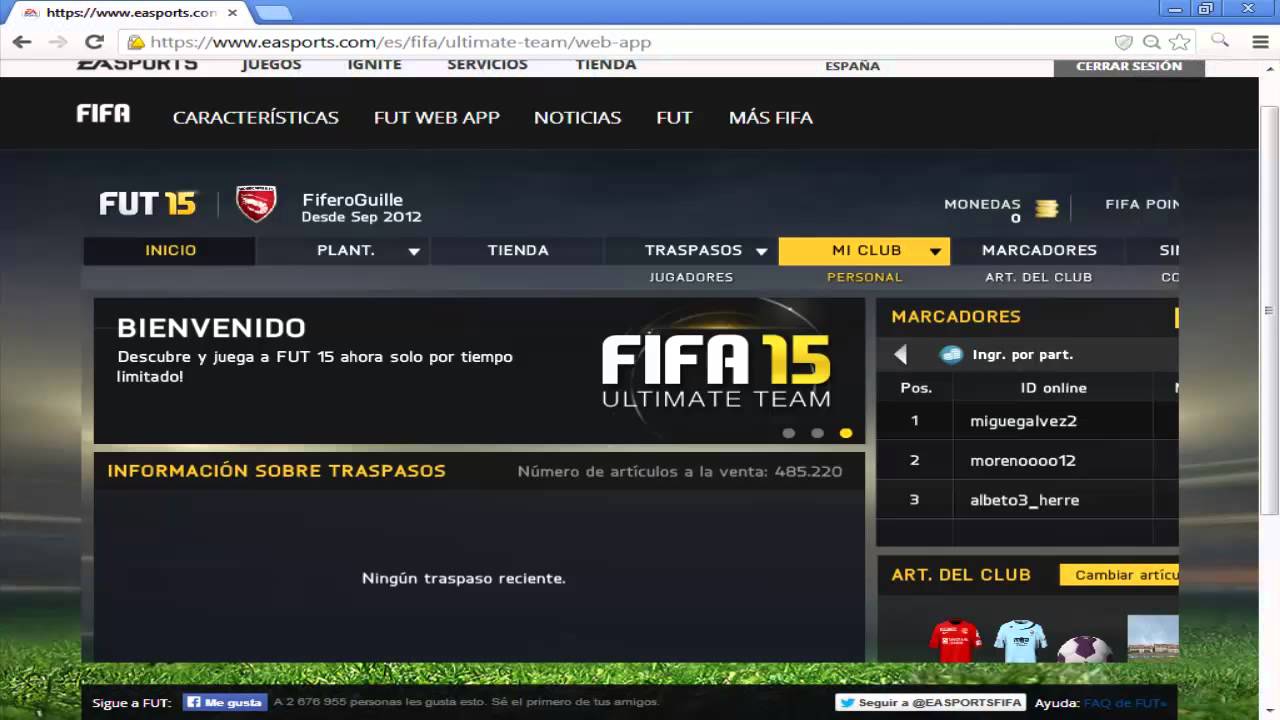Click the FiferoGuille username
This screenshot has width=1280, height=720.
coord(352,200)
